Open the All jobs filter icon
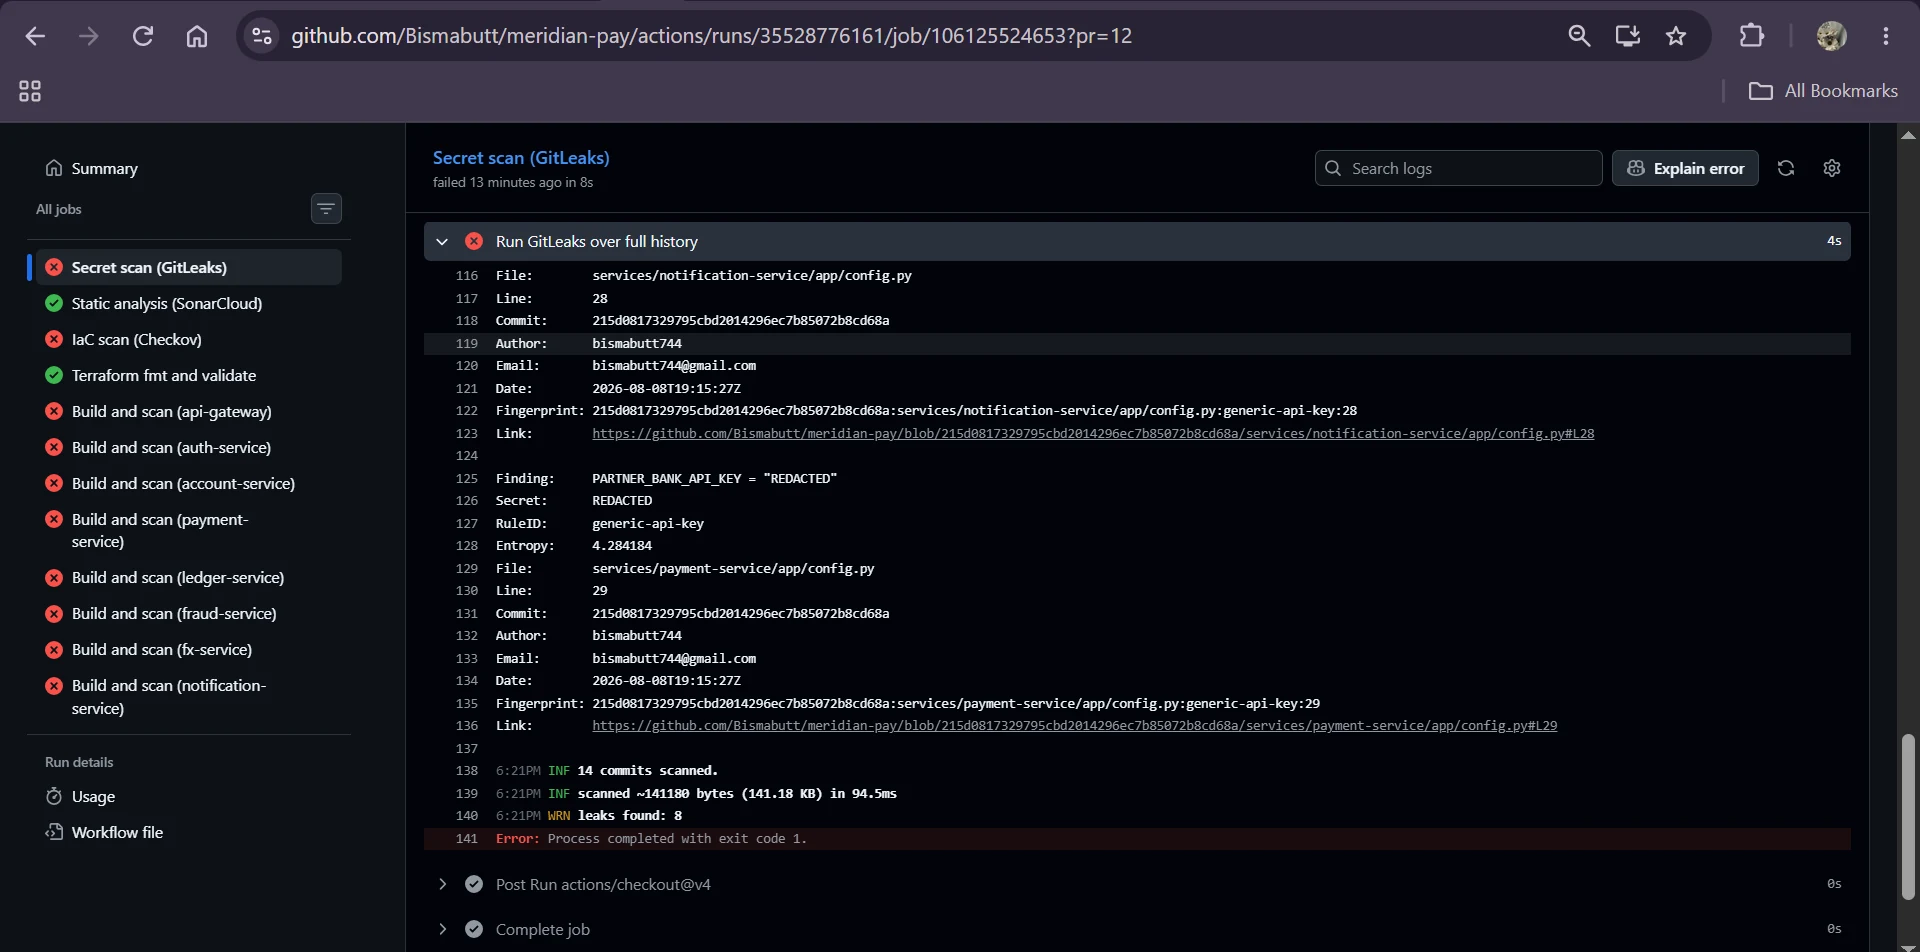This screenshot has height=952, width=1920. tap(326, 208)
